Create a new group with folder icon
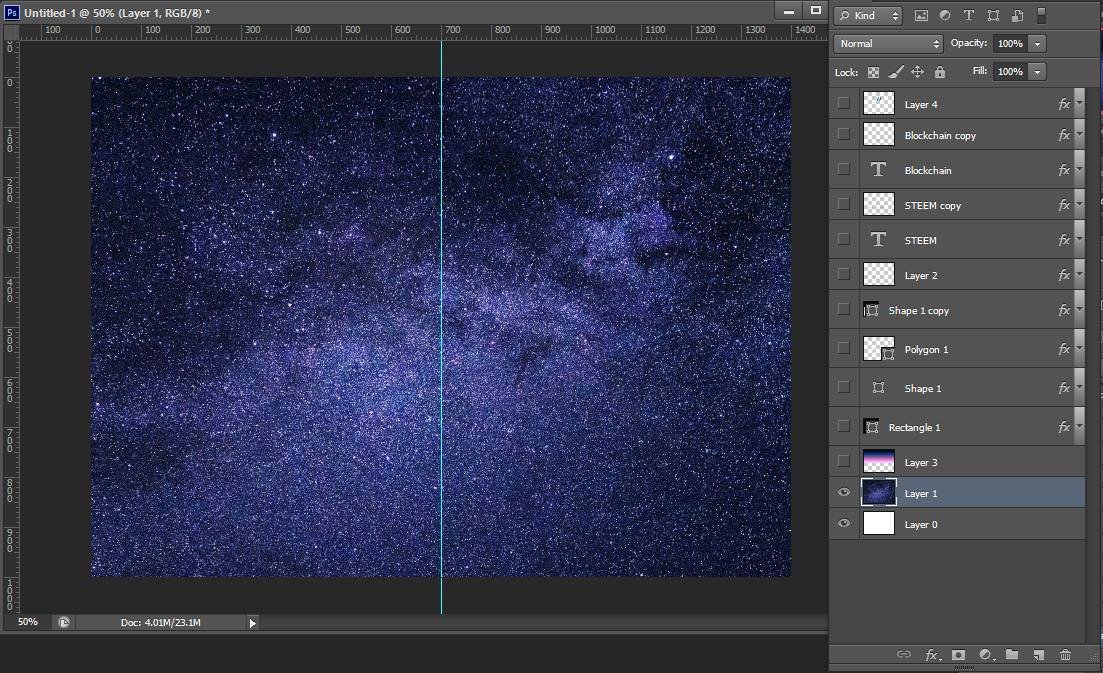 click(1012, 655)
